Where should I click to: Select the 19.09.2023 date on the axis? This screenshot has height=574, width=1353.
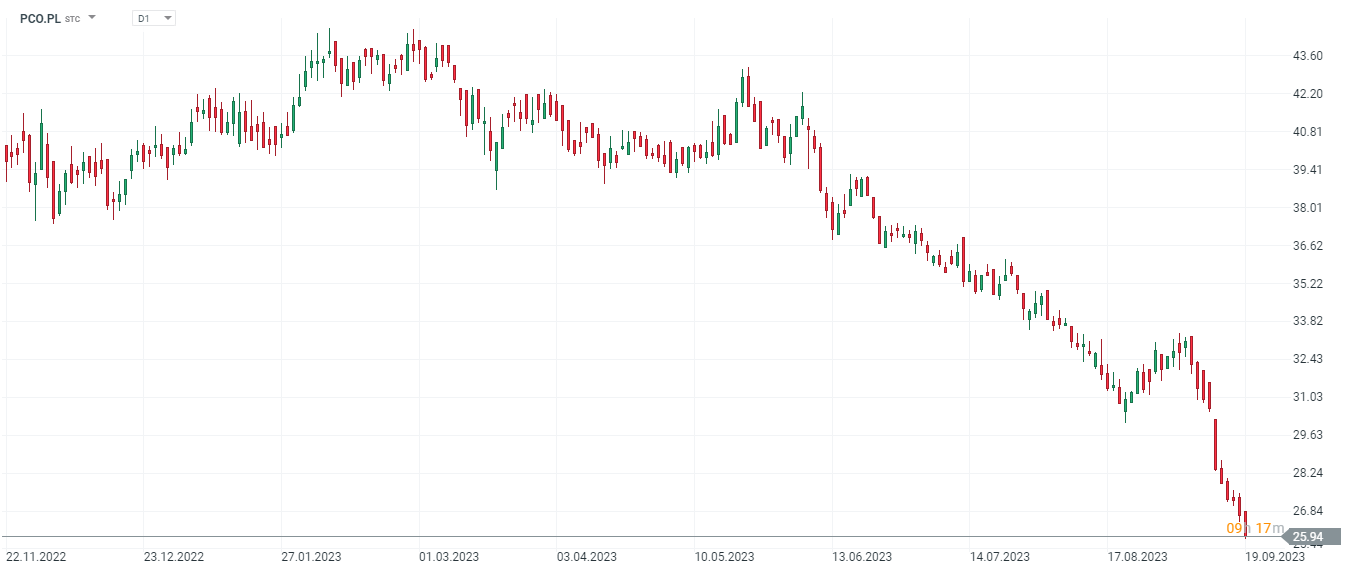tap(1276, 556)
